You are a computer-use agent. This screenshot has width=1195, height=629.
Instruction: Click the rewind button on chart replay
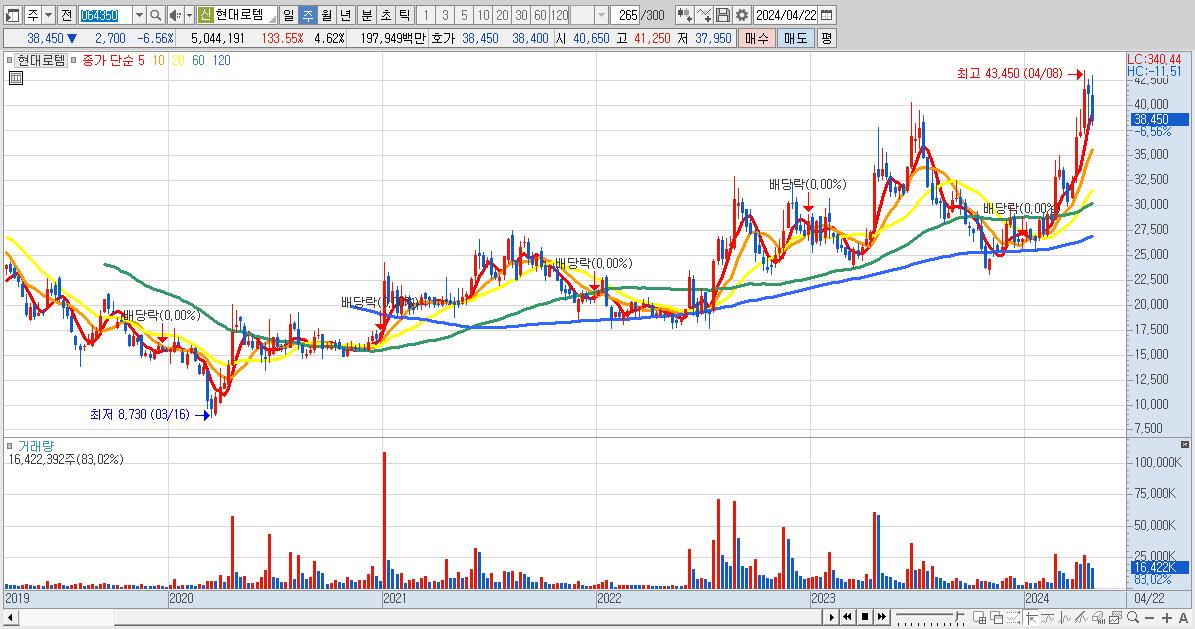pyautogui.click(x=847, y=617)
